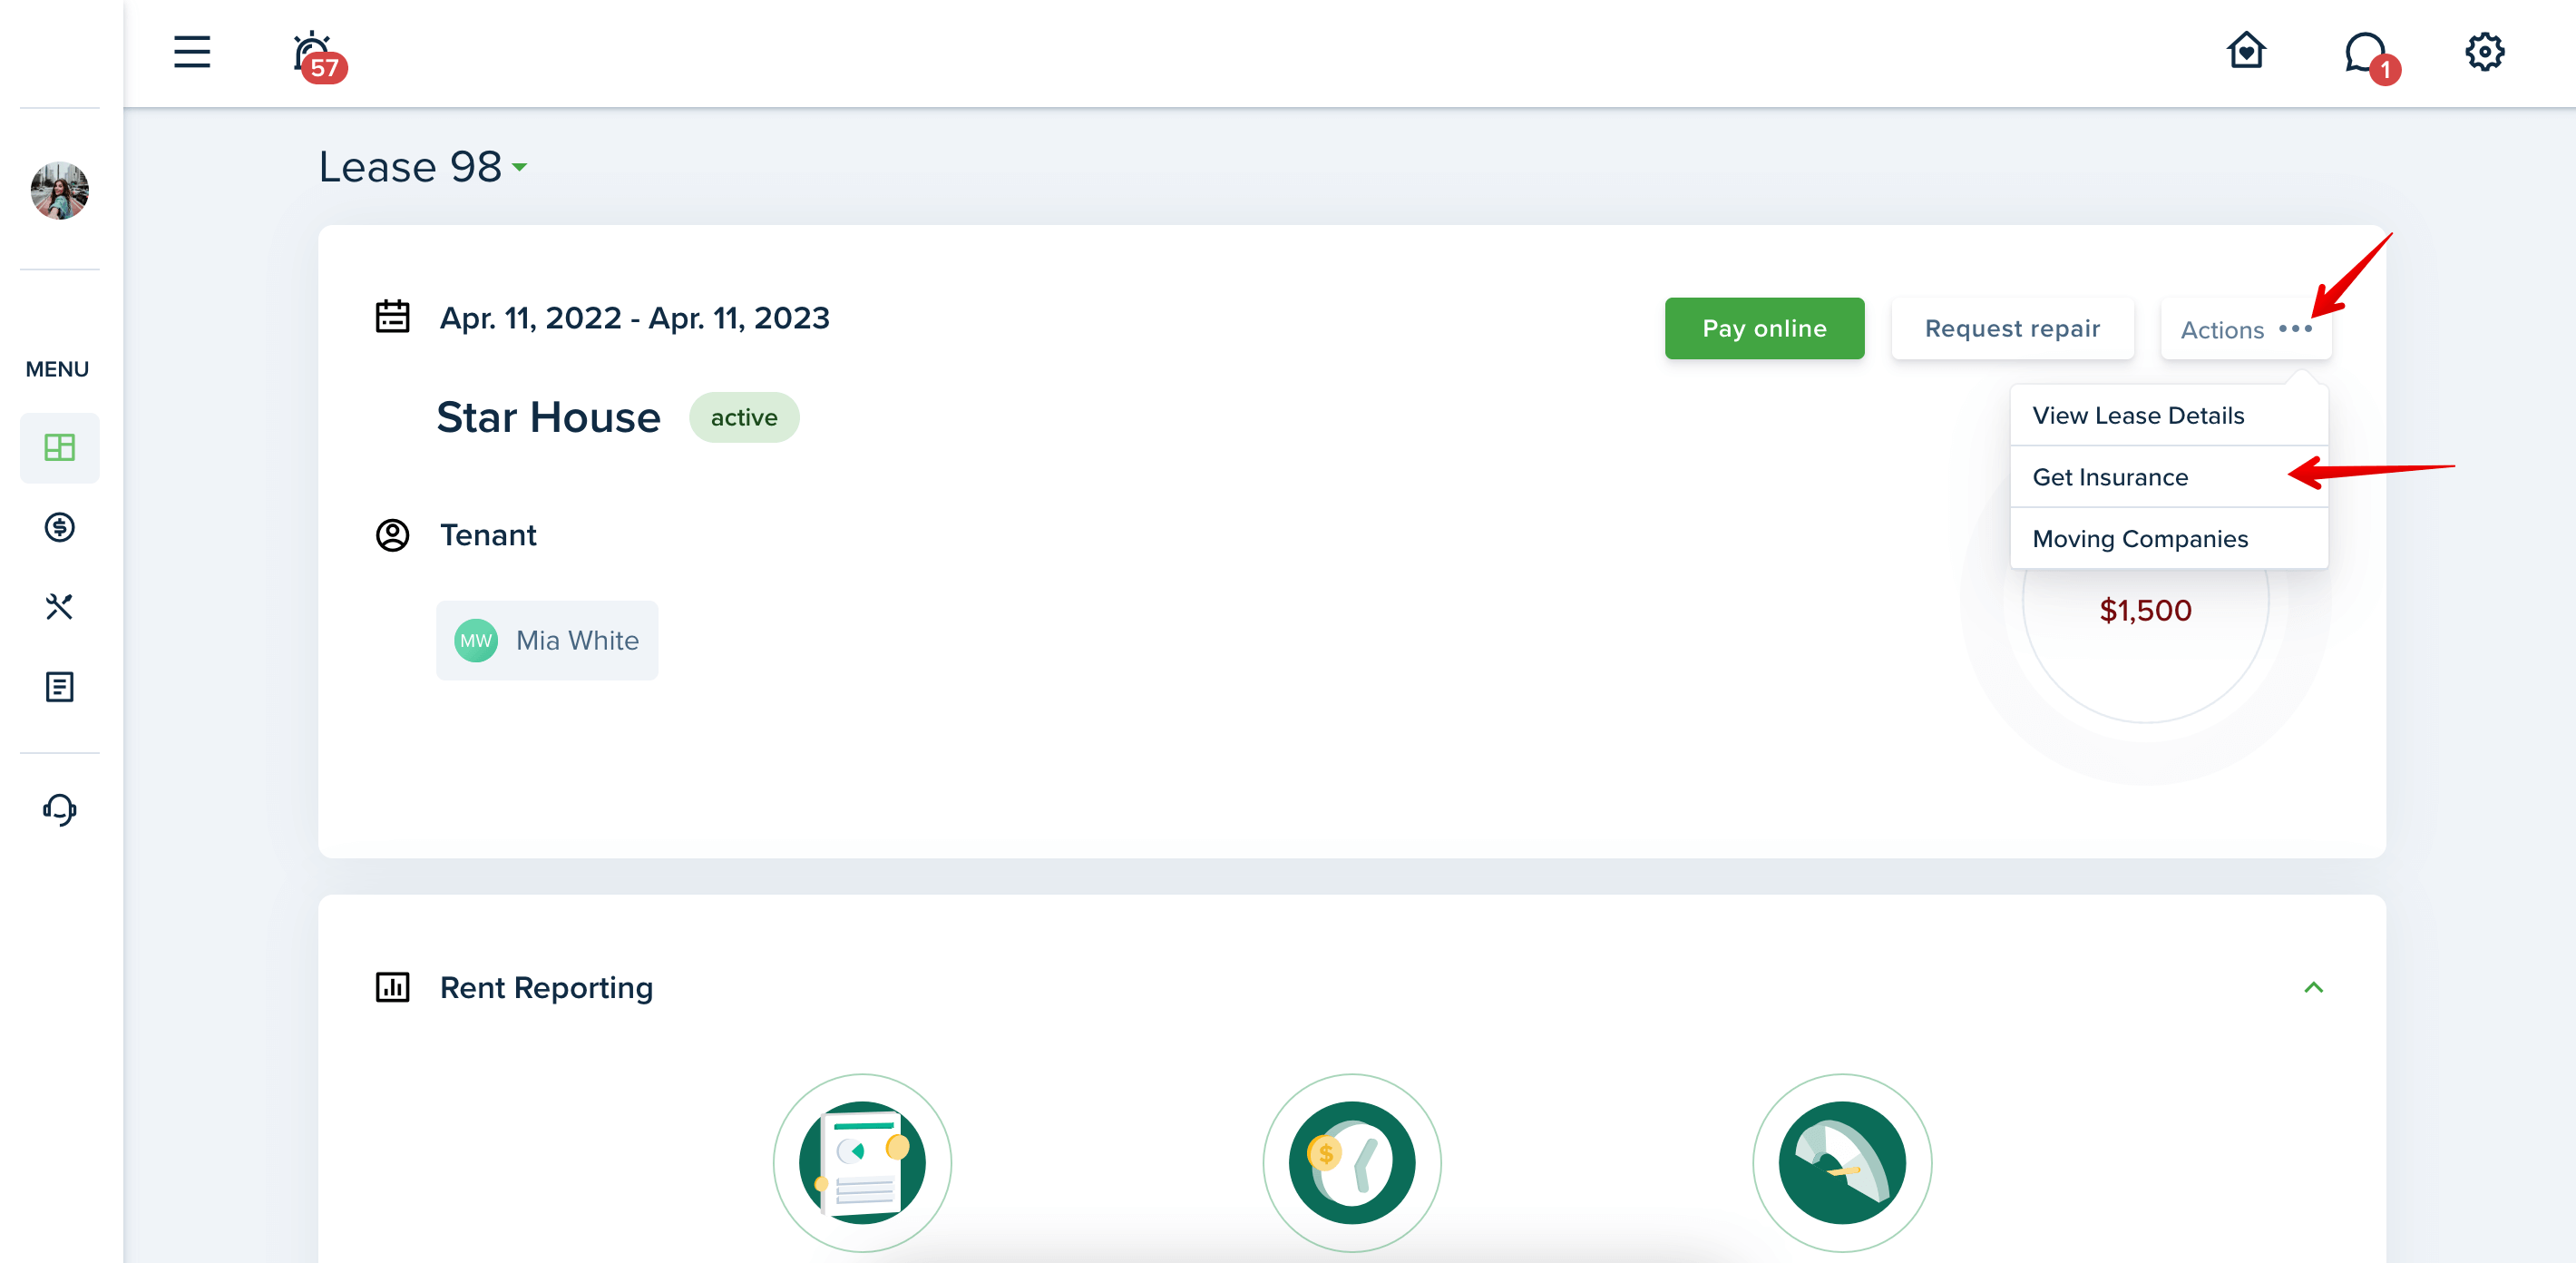Viewport: 2576px width, 1263px height.
Task: Open the documents sidebar icon
Action: (x=60, y=687)
